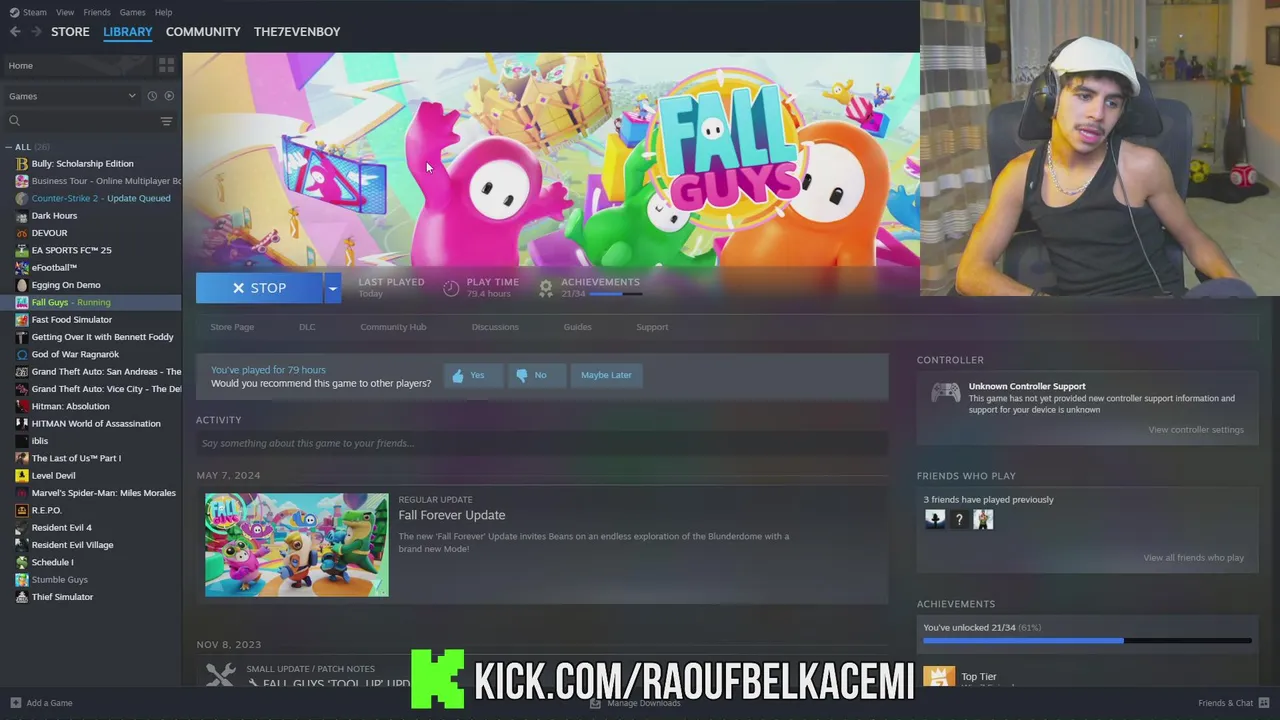Open the Guides link
Screen dimensions: 1280x720
click(x=577, y=327)
